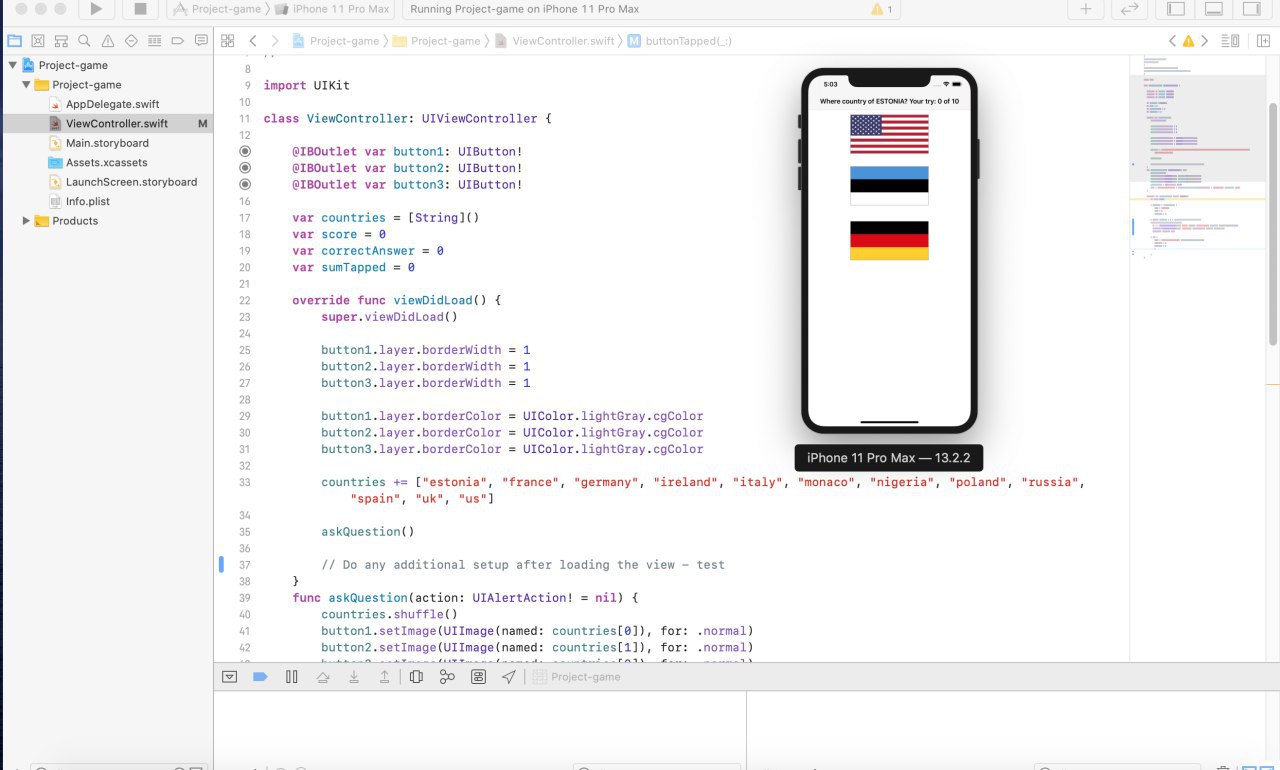Select AppDelegate.swift in navigator

click(112, 104)
